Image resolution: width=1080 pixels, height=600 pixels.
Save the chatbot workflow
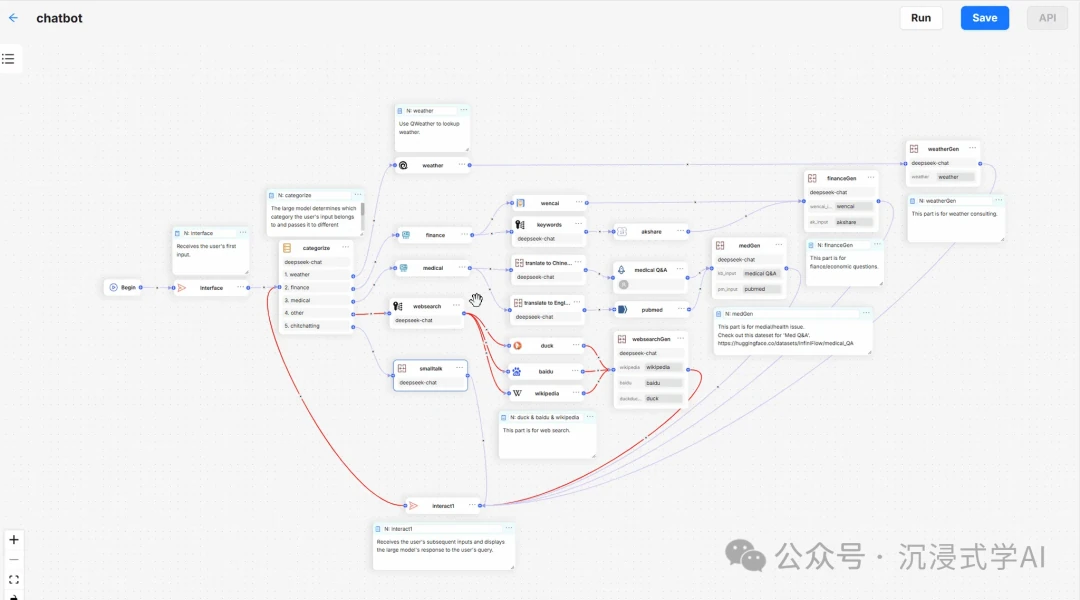984,17
